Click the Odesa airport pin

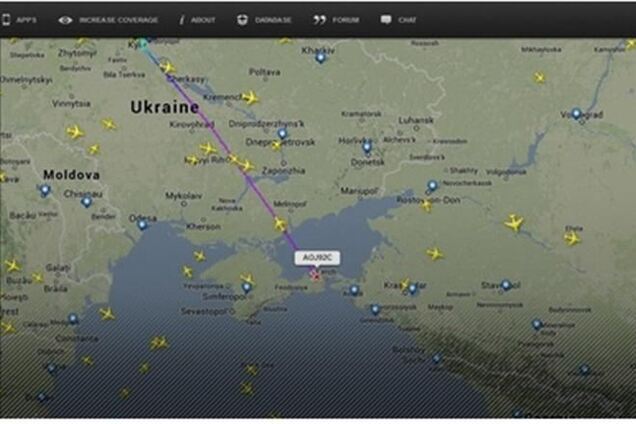[x=142, y=225]
